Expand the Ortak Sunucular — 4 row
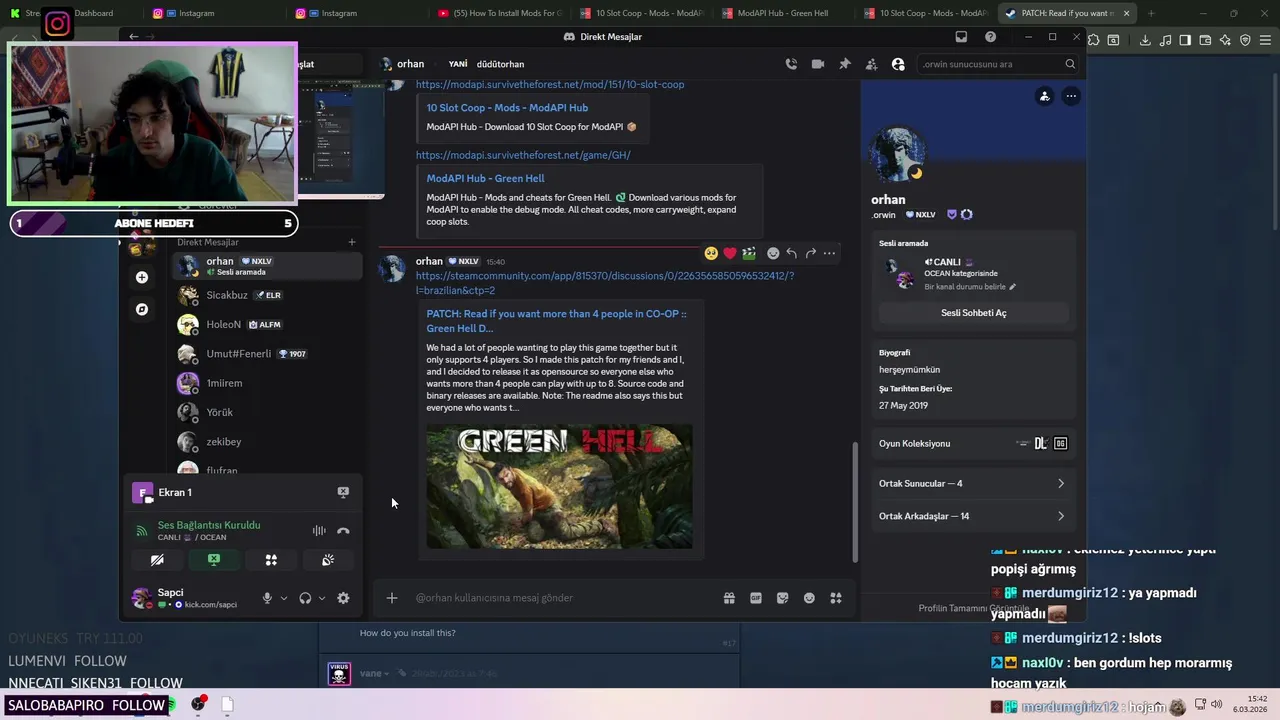 (x=972, y=483)
